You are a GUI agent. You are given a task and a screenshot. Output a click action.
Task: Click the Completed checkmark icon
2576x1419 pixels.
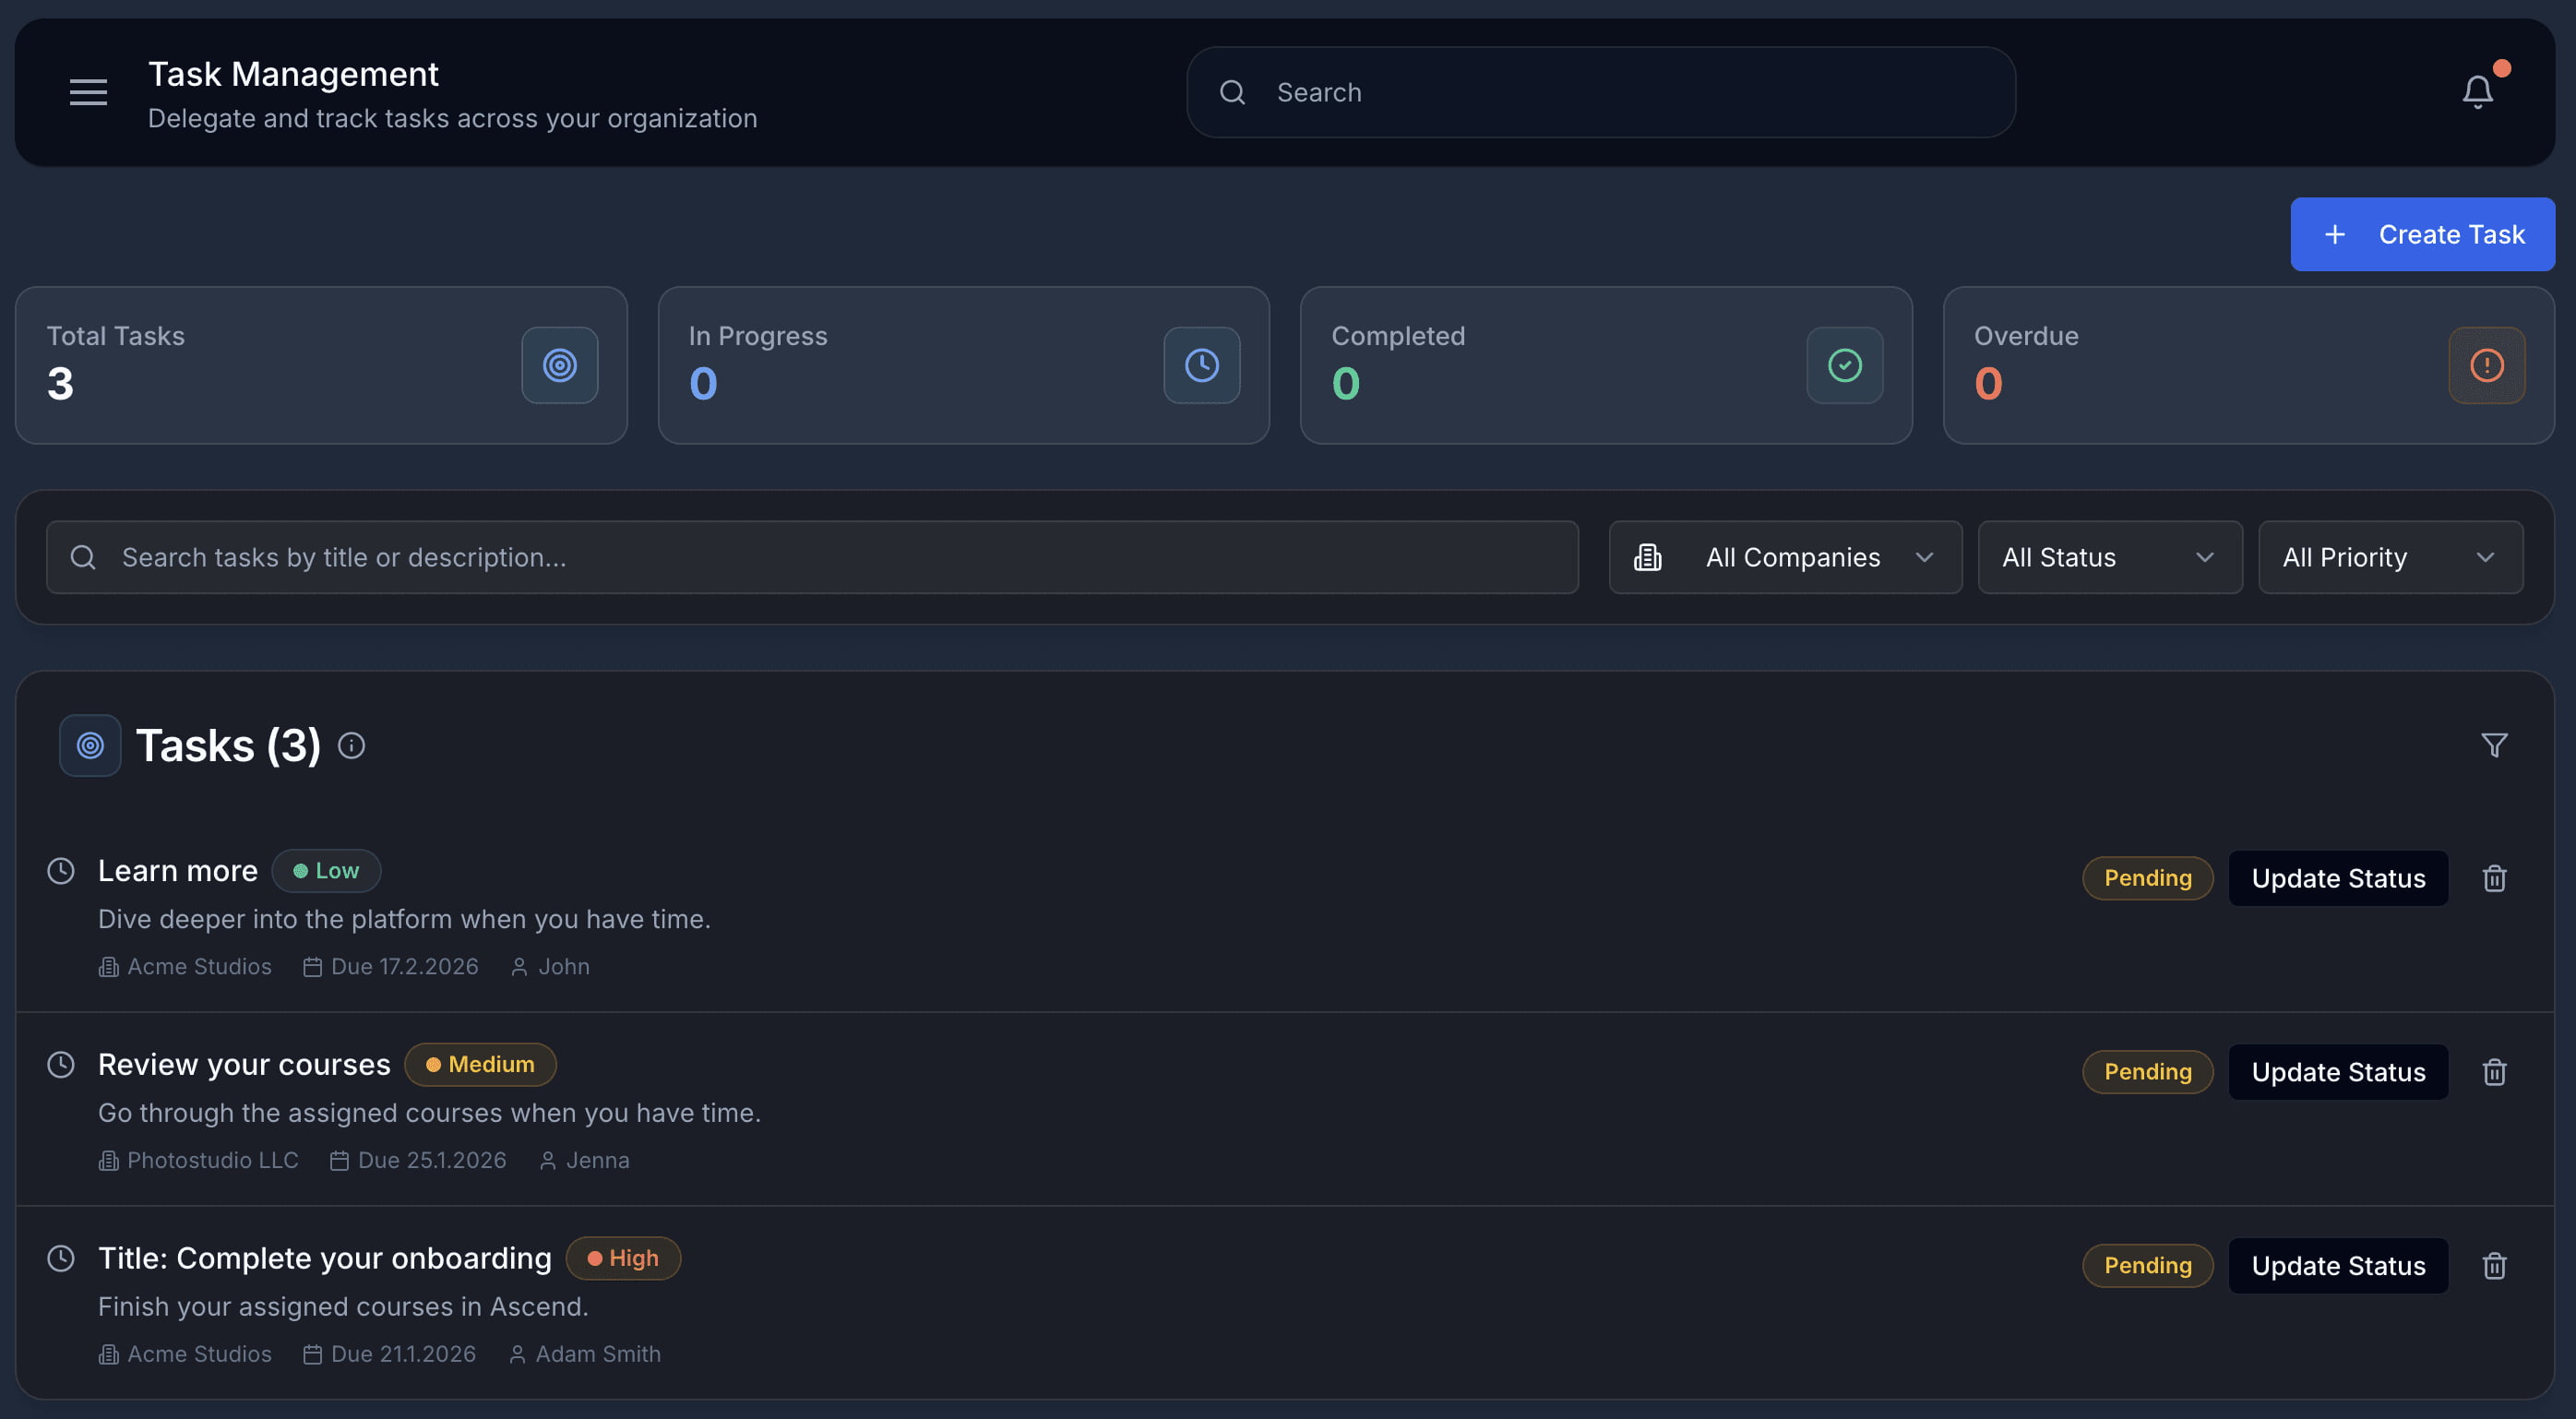1844,365
